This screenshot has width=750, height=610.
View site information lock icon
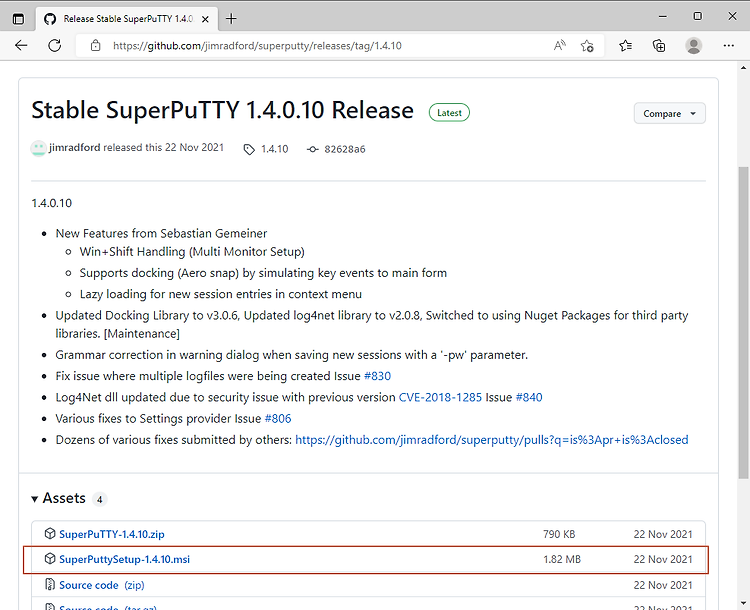[96, 45]
